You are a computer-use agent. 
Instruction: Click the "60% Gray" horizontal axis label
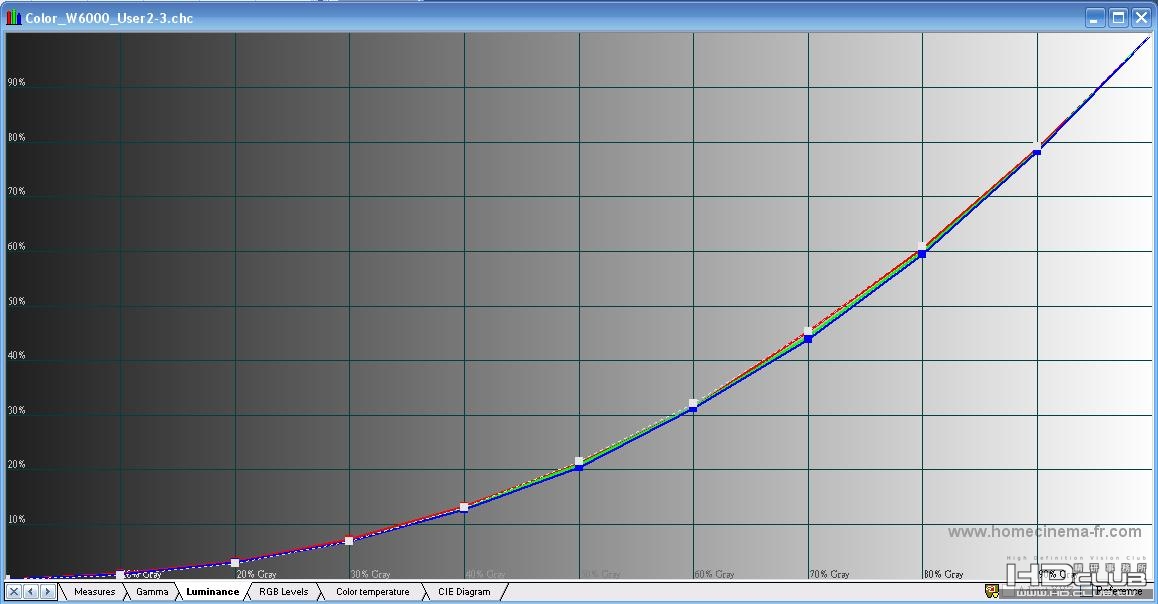pos(714,574)
